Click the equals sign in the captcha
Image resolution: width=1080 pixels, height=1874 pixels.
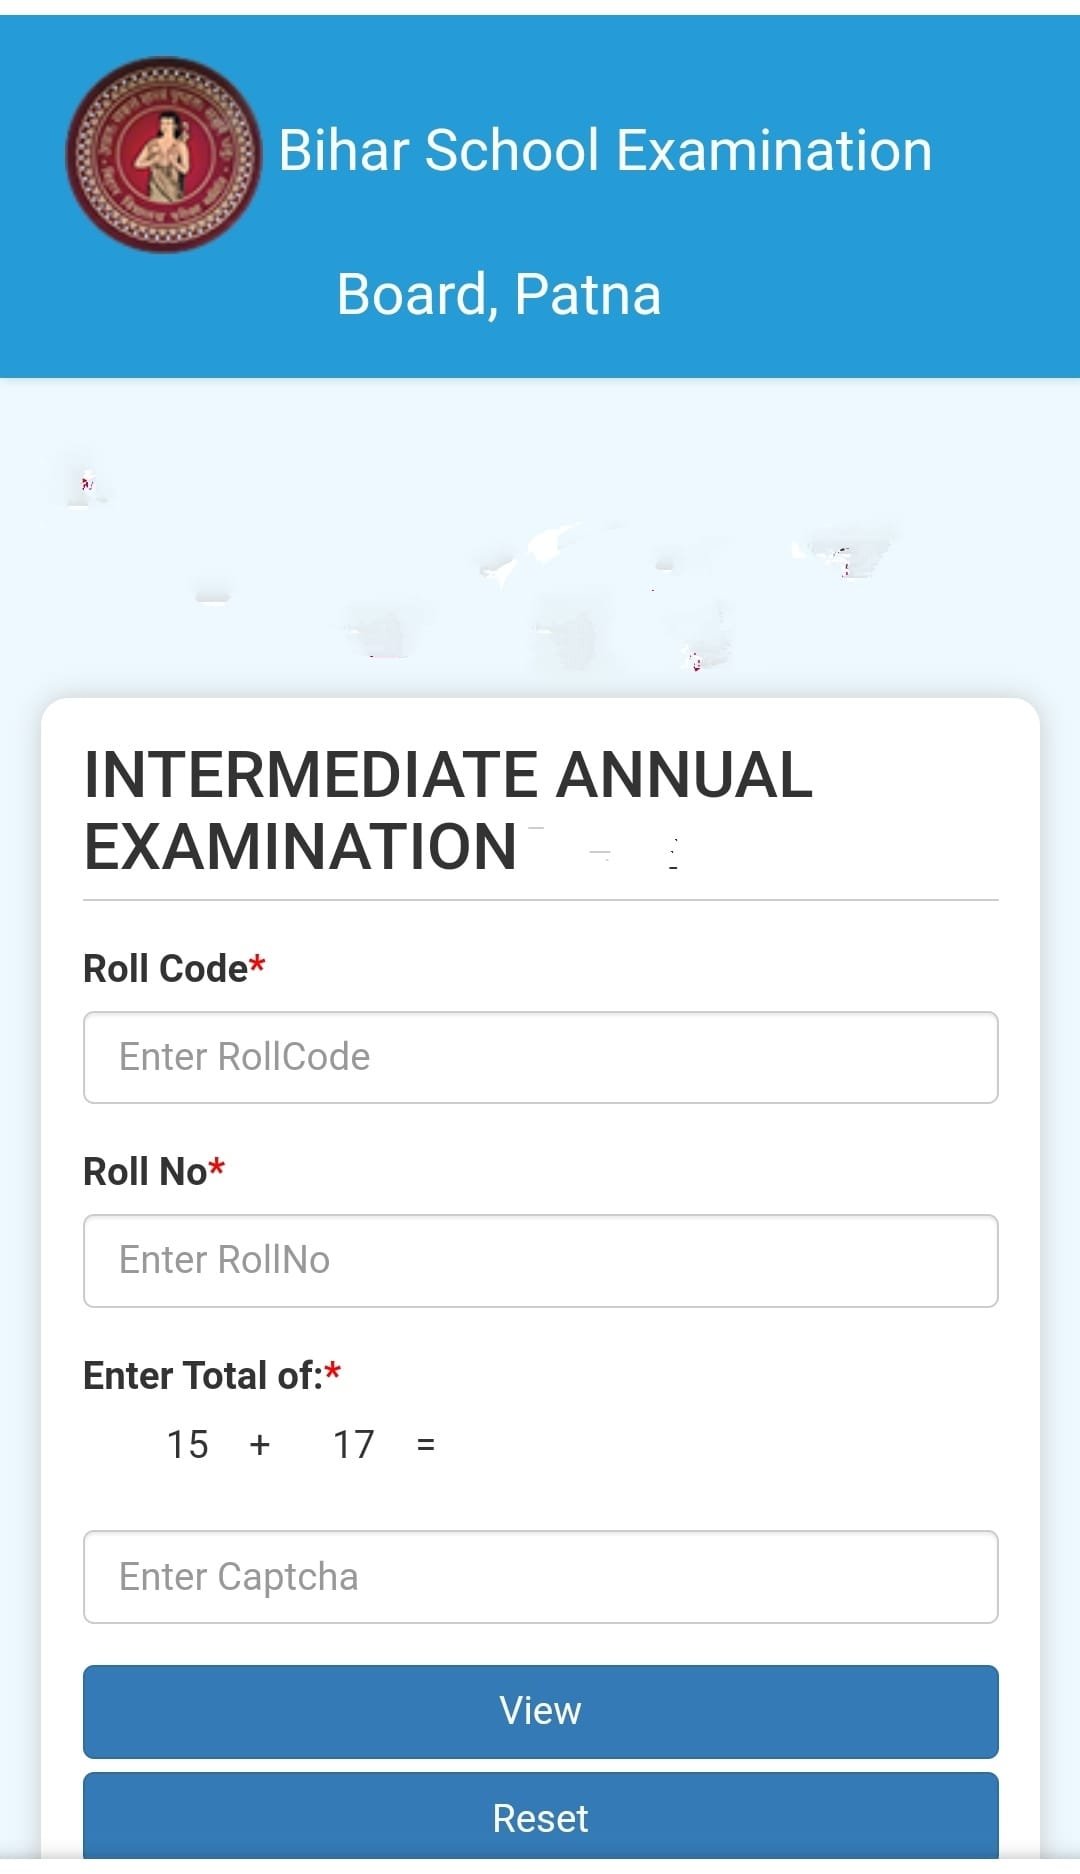pyautogui.click(x=426, y=1445)
